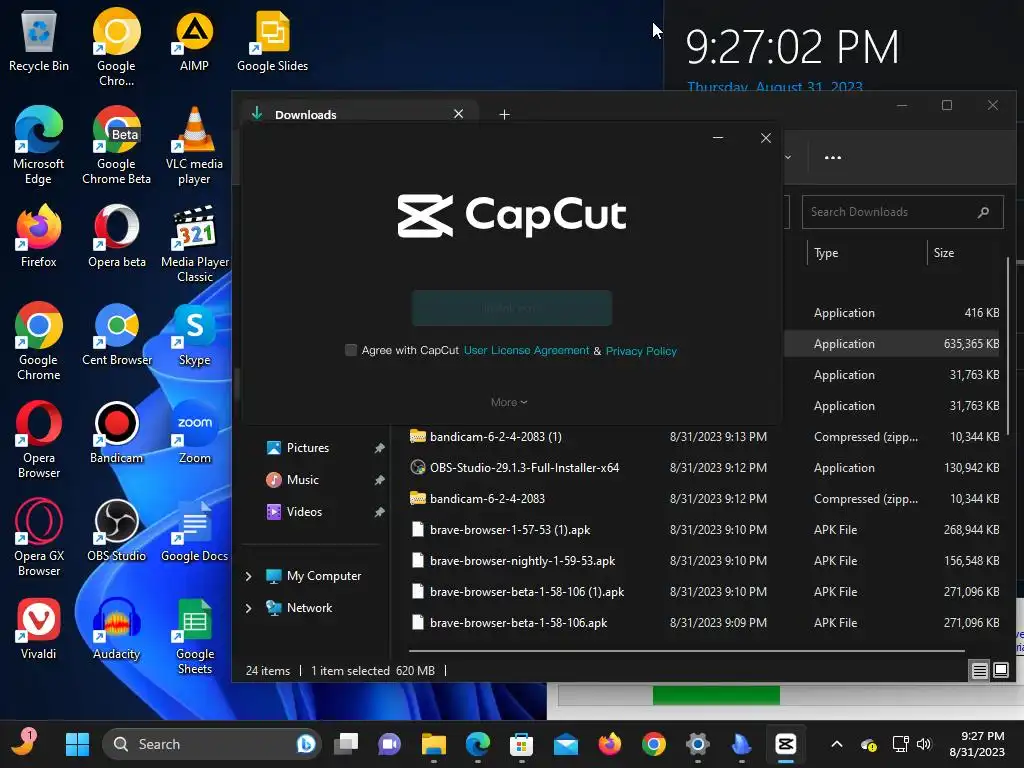Open Mail app from taskbar
The image size is (1024, 768).
coord(566,744)
